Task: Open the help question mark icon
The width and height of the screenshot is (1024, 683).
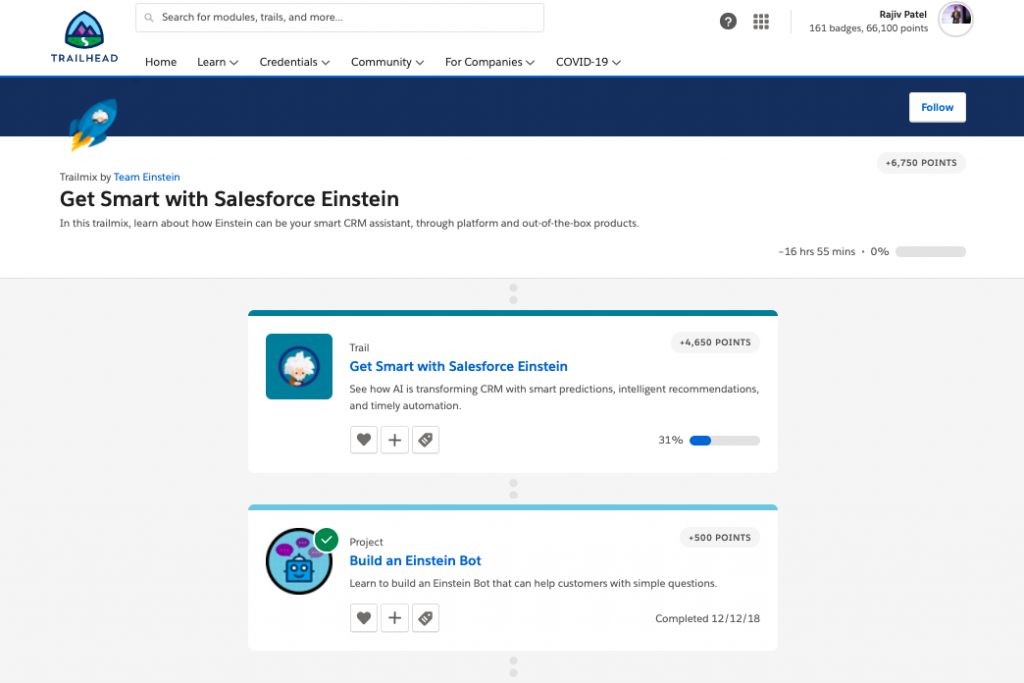Action: pyautogui.click(x=728, y=21)
